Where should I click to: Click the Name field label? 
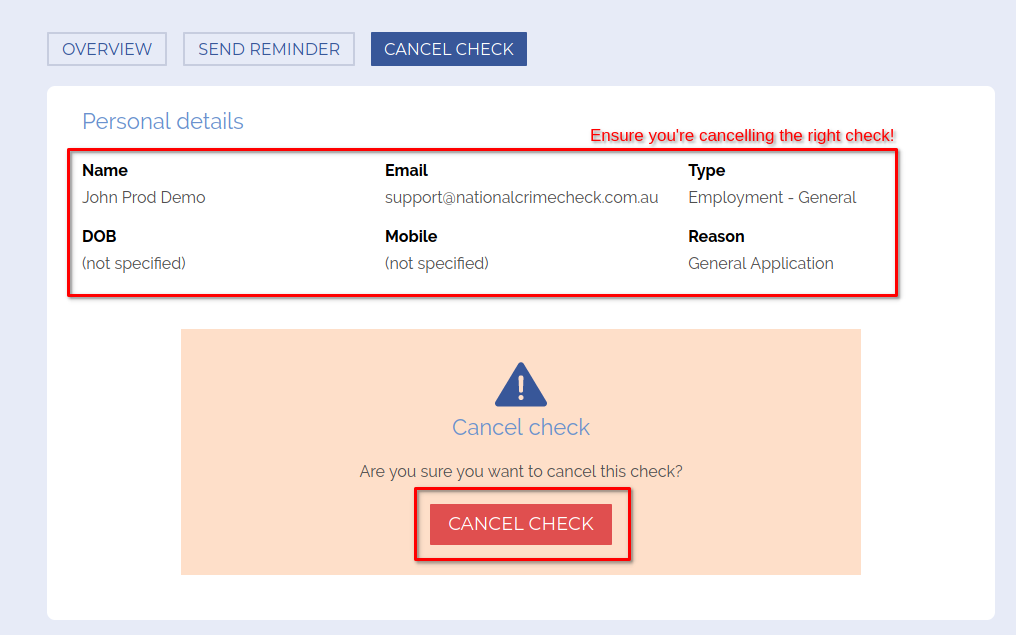pyautogui.click(x=105, y=170)
